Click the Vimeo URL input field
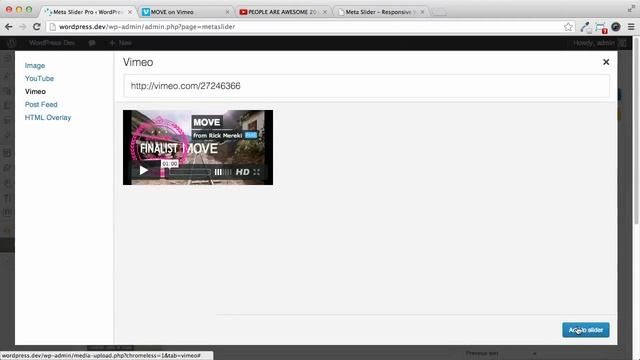640x360 pixels. [367, 86]
